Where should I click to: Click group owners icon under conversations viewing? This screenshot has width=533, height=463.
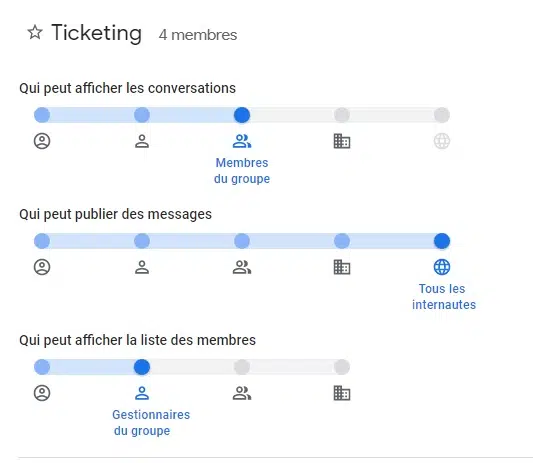[42, 141]
